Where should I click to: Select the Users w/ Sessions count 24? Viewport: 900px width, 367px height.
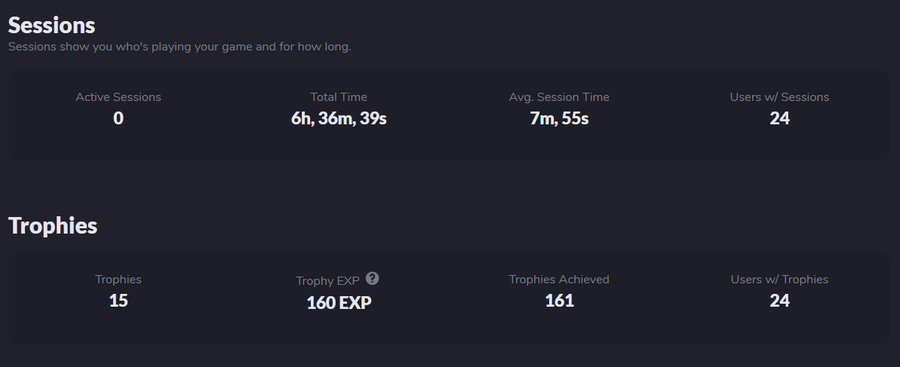pos(779,118)
